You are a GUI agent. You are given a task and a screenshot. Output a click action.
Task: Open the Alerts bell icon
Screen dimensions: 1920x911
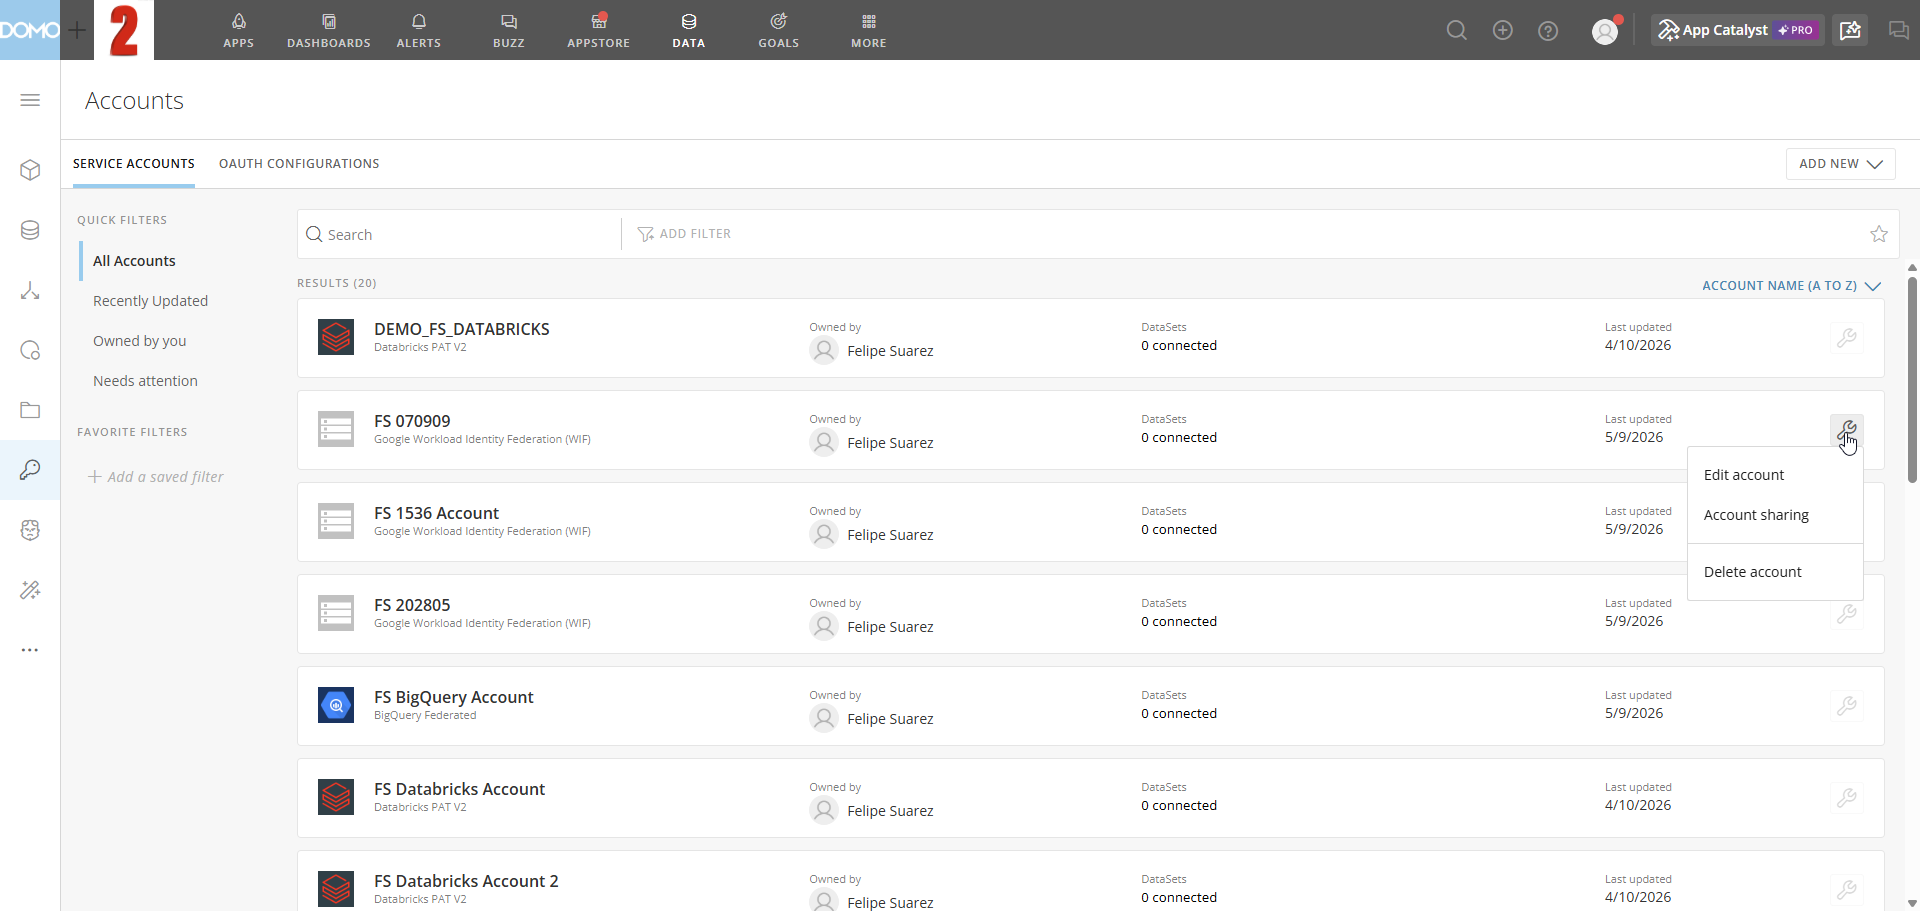click(x=418, y=30)
